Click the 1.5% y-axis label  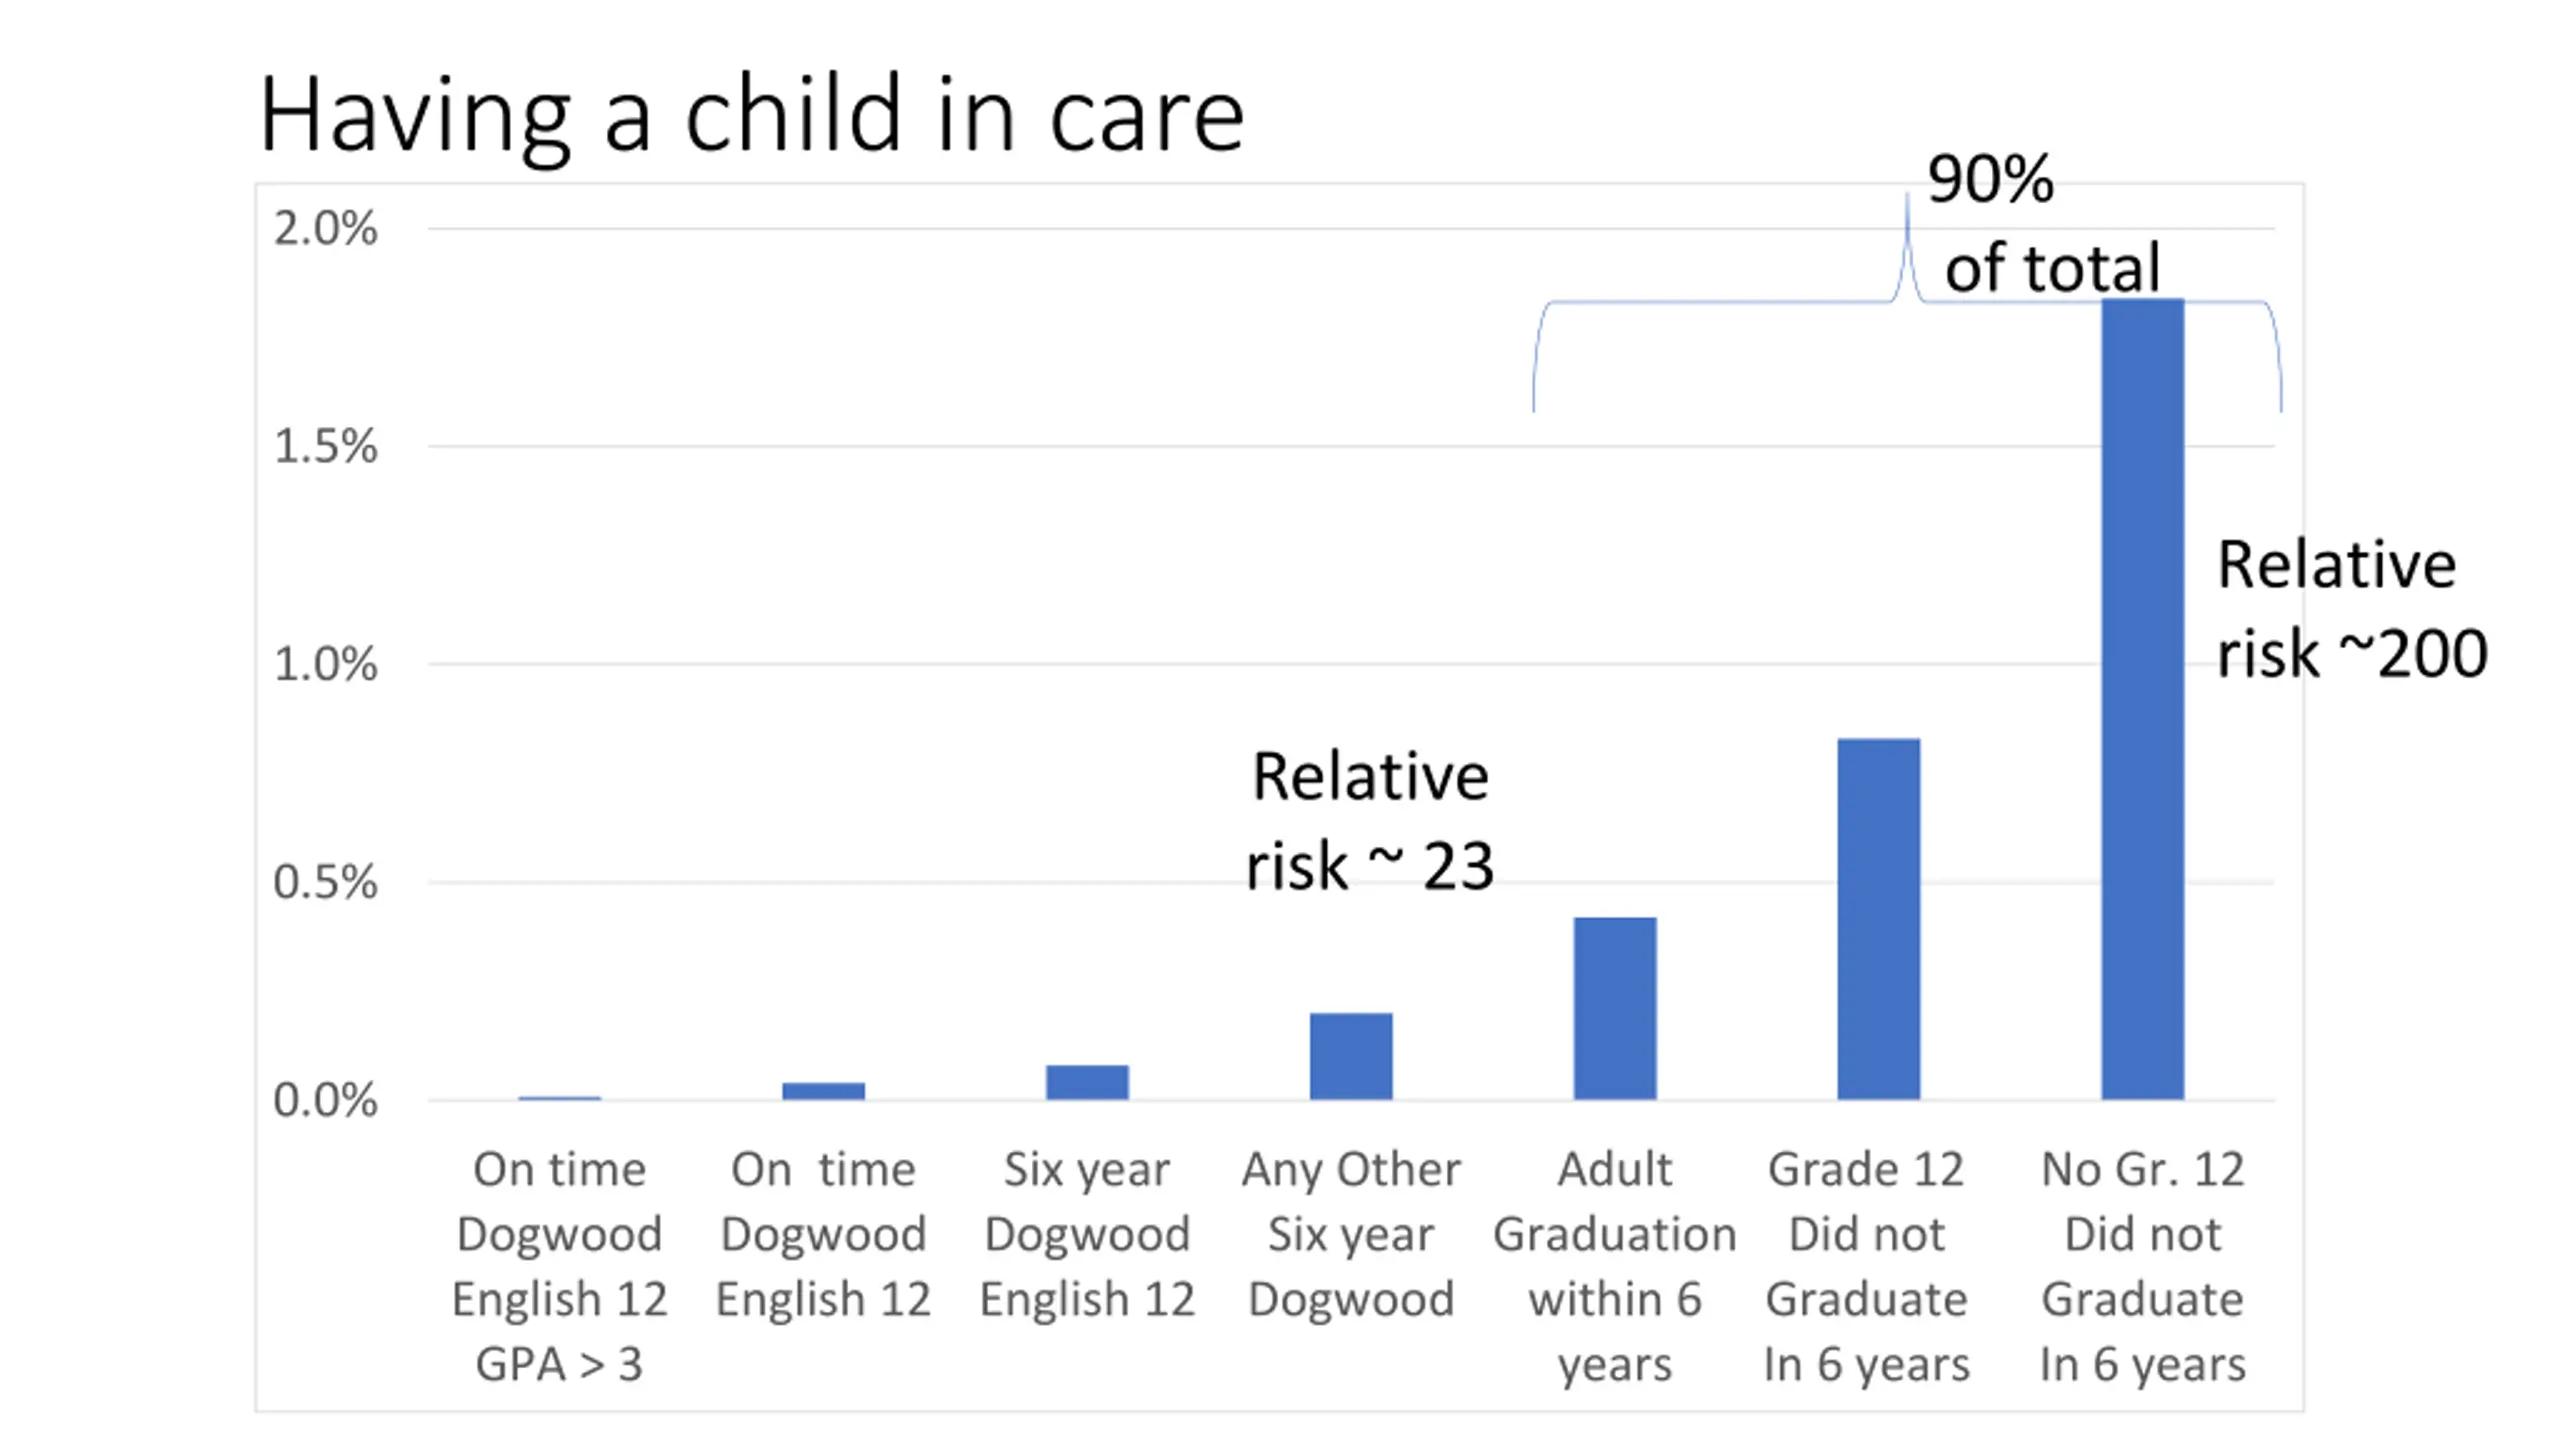pyautogui.click(x=325, y=446)
